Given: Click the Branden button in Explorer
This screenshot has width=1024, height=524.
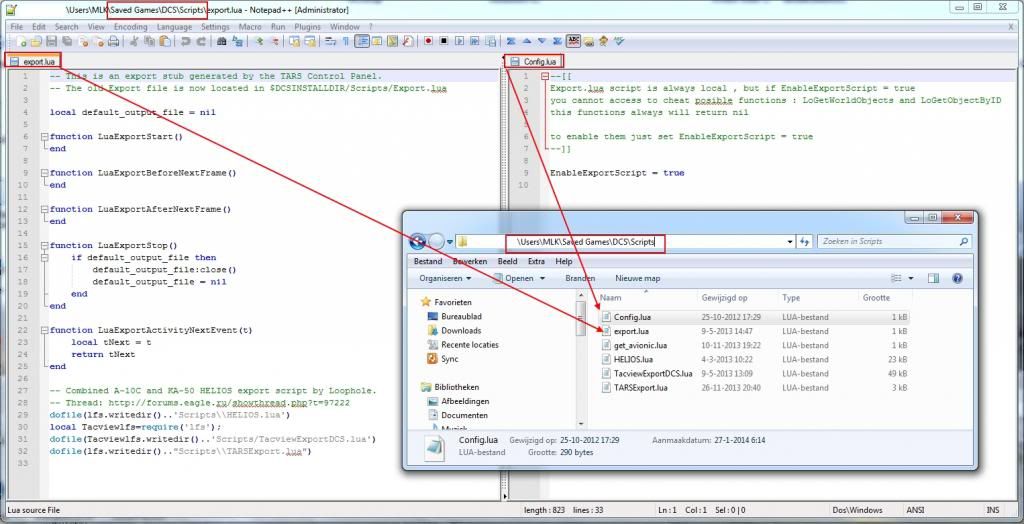Looking at the screenshot, I should 580,278.
